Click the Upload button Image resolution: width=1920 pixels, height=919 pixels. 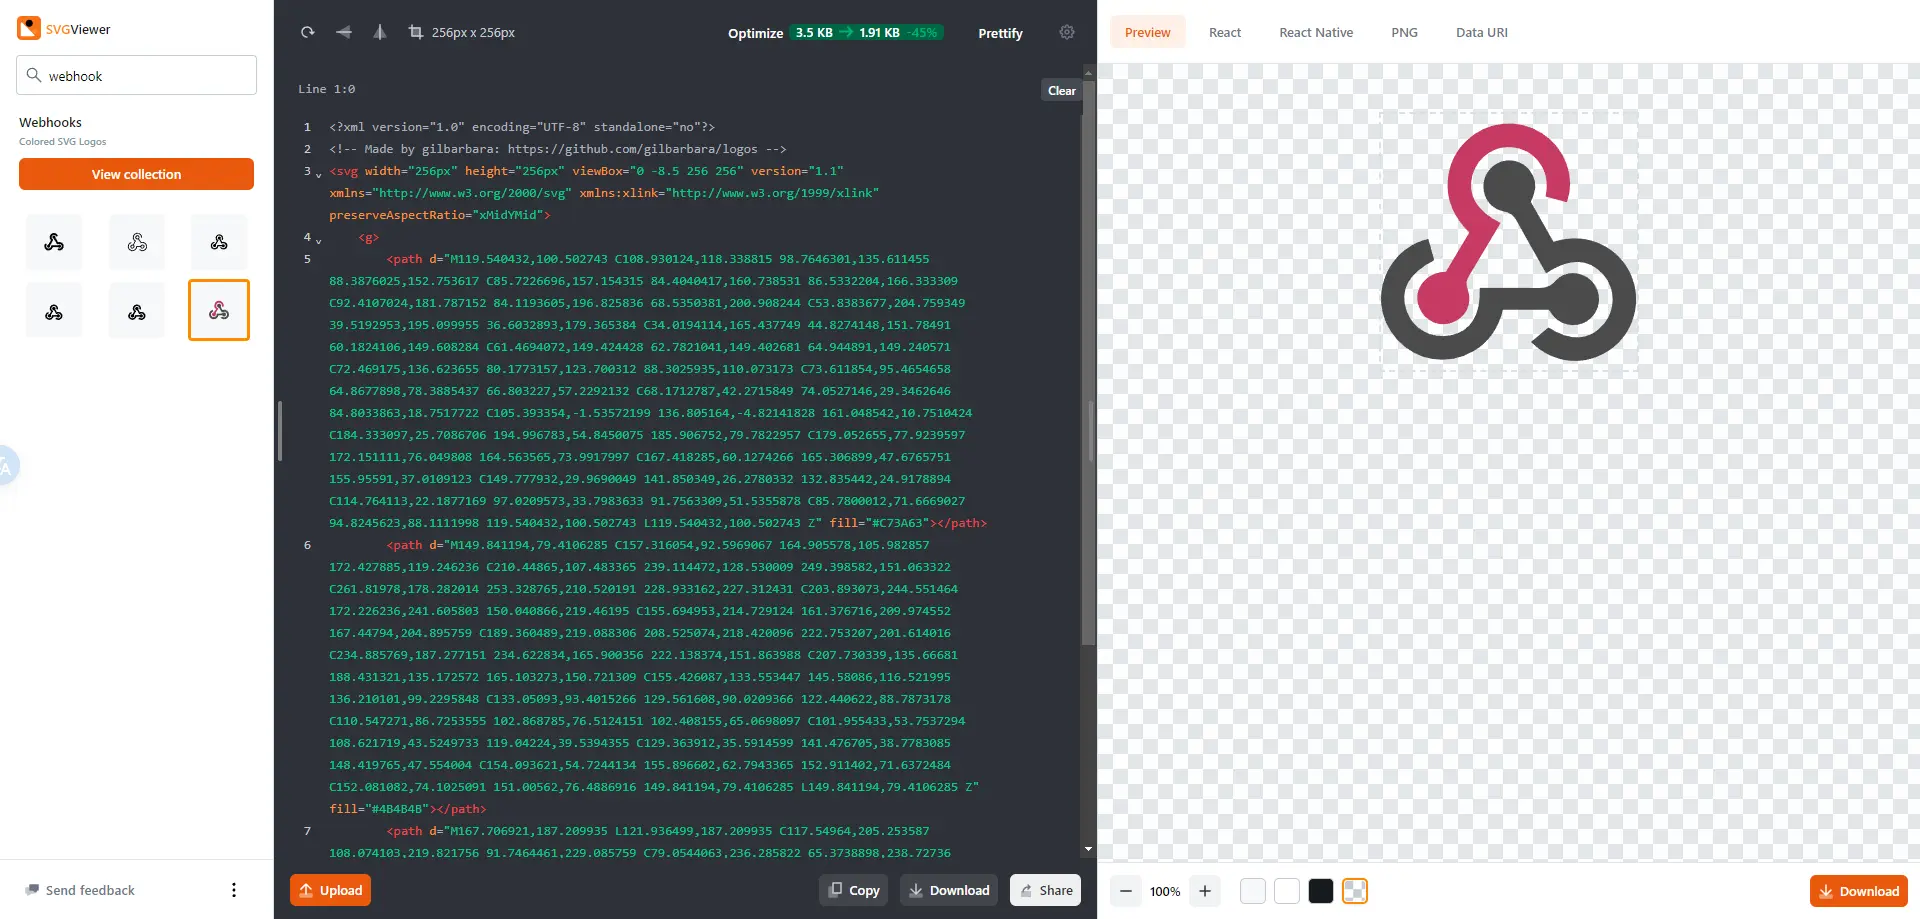330,890
